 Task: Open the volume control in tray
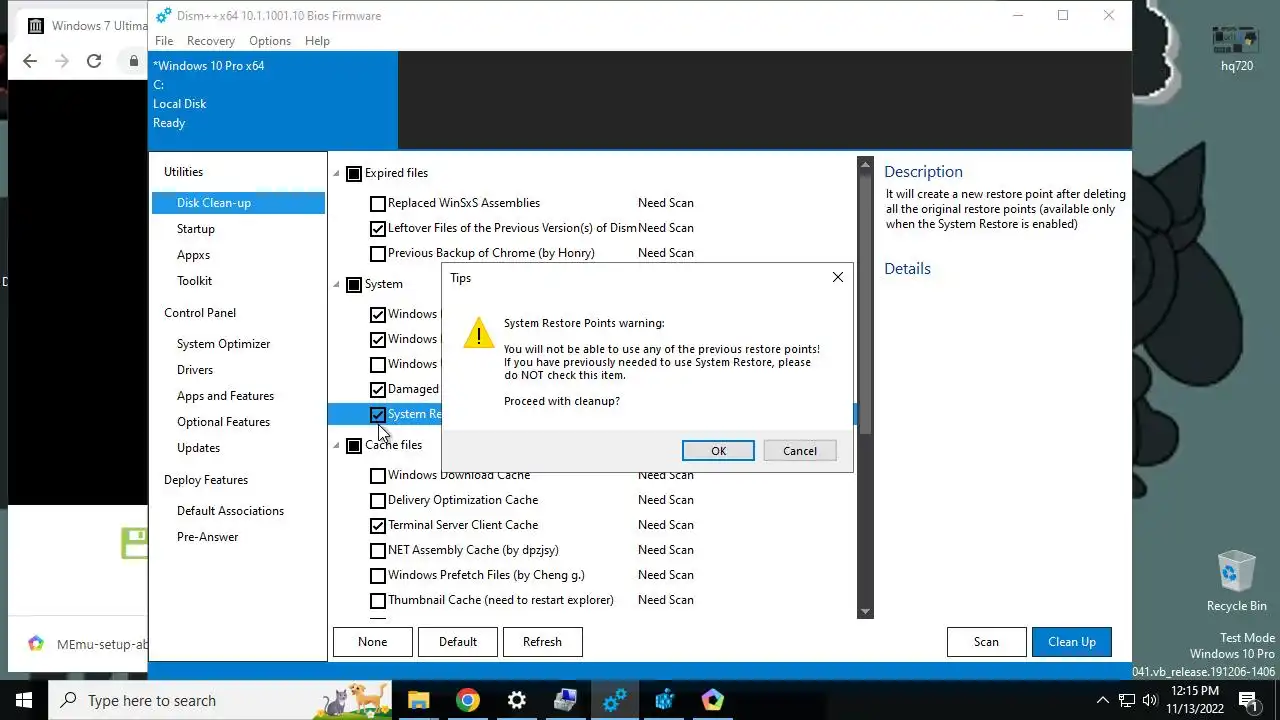coord(1150,700)
